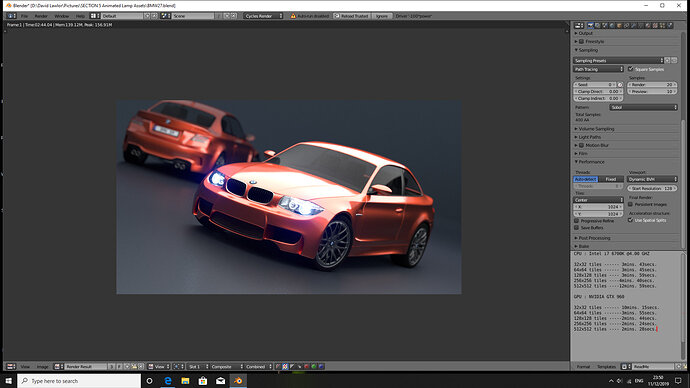Click the image editor type icon

pos(11,366)
